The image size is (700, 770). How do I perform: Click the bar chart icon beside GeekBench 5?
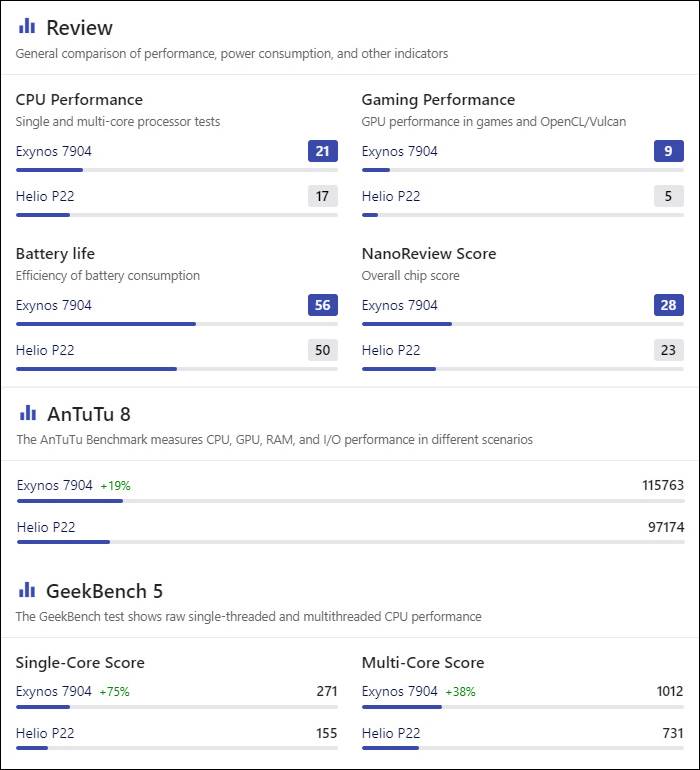[27, 590]
